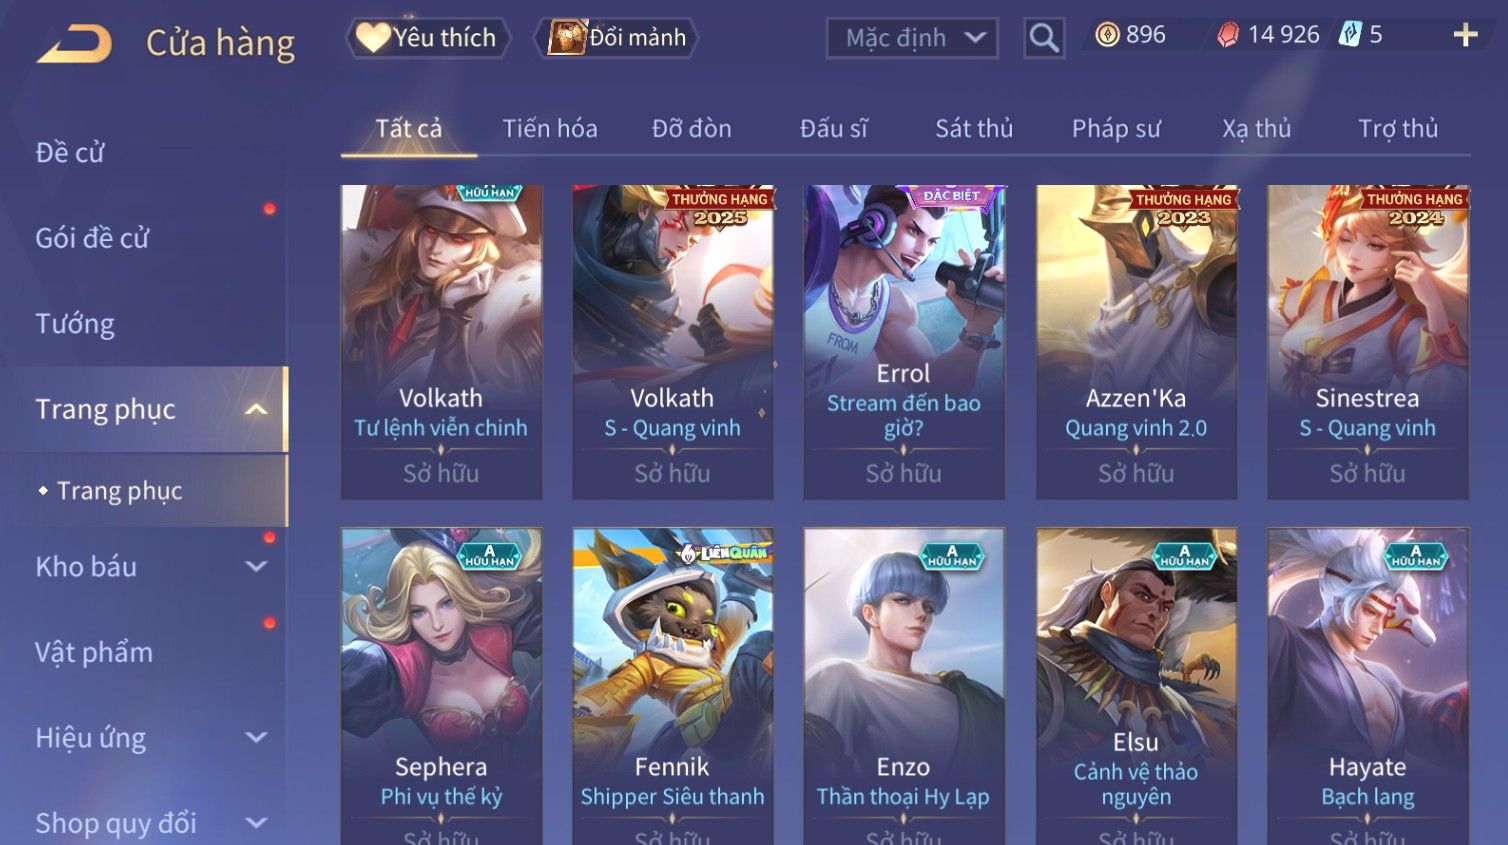
Task: Expand the Hiệu ứng sidebar section
Action: [x=256, y=737]
